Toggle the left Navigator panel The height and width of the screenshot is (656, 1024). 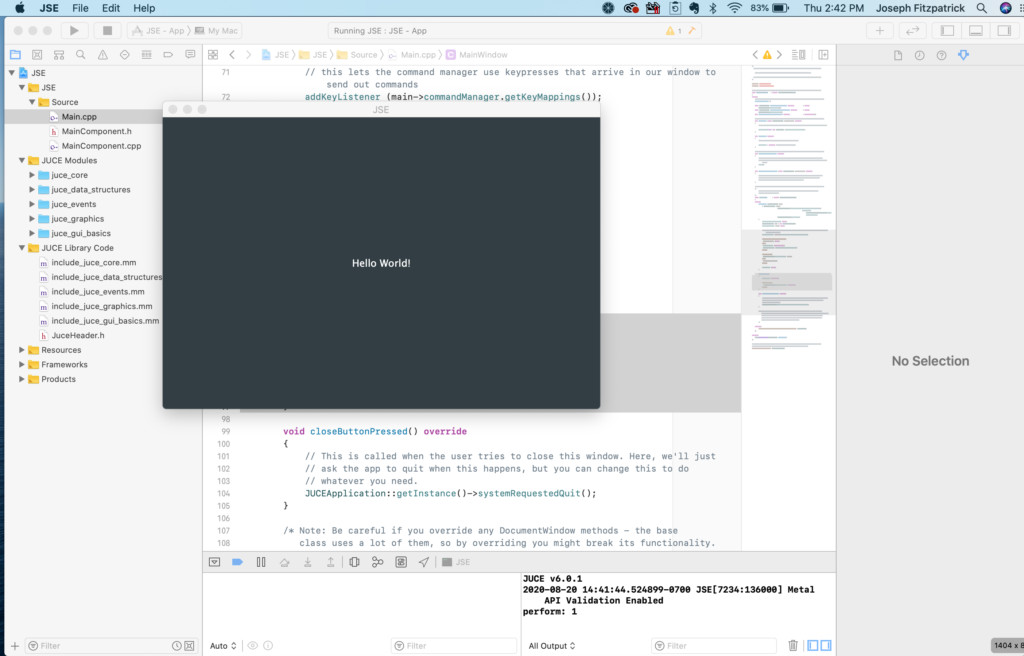coord(948,31)
